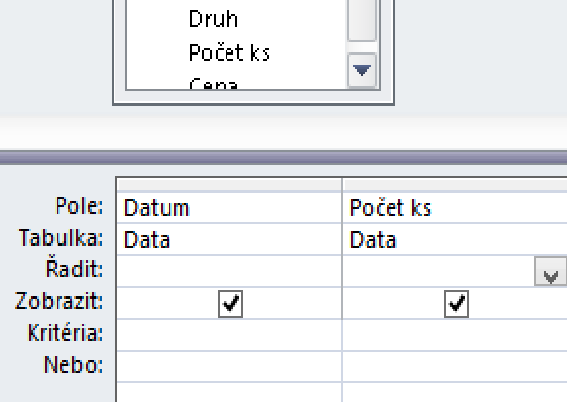Click the Kritéria cell for Počet ks column
This screenshot has height=402, width=567.
tap(455, 335)
